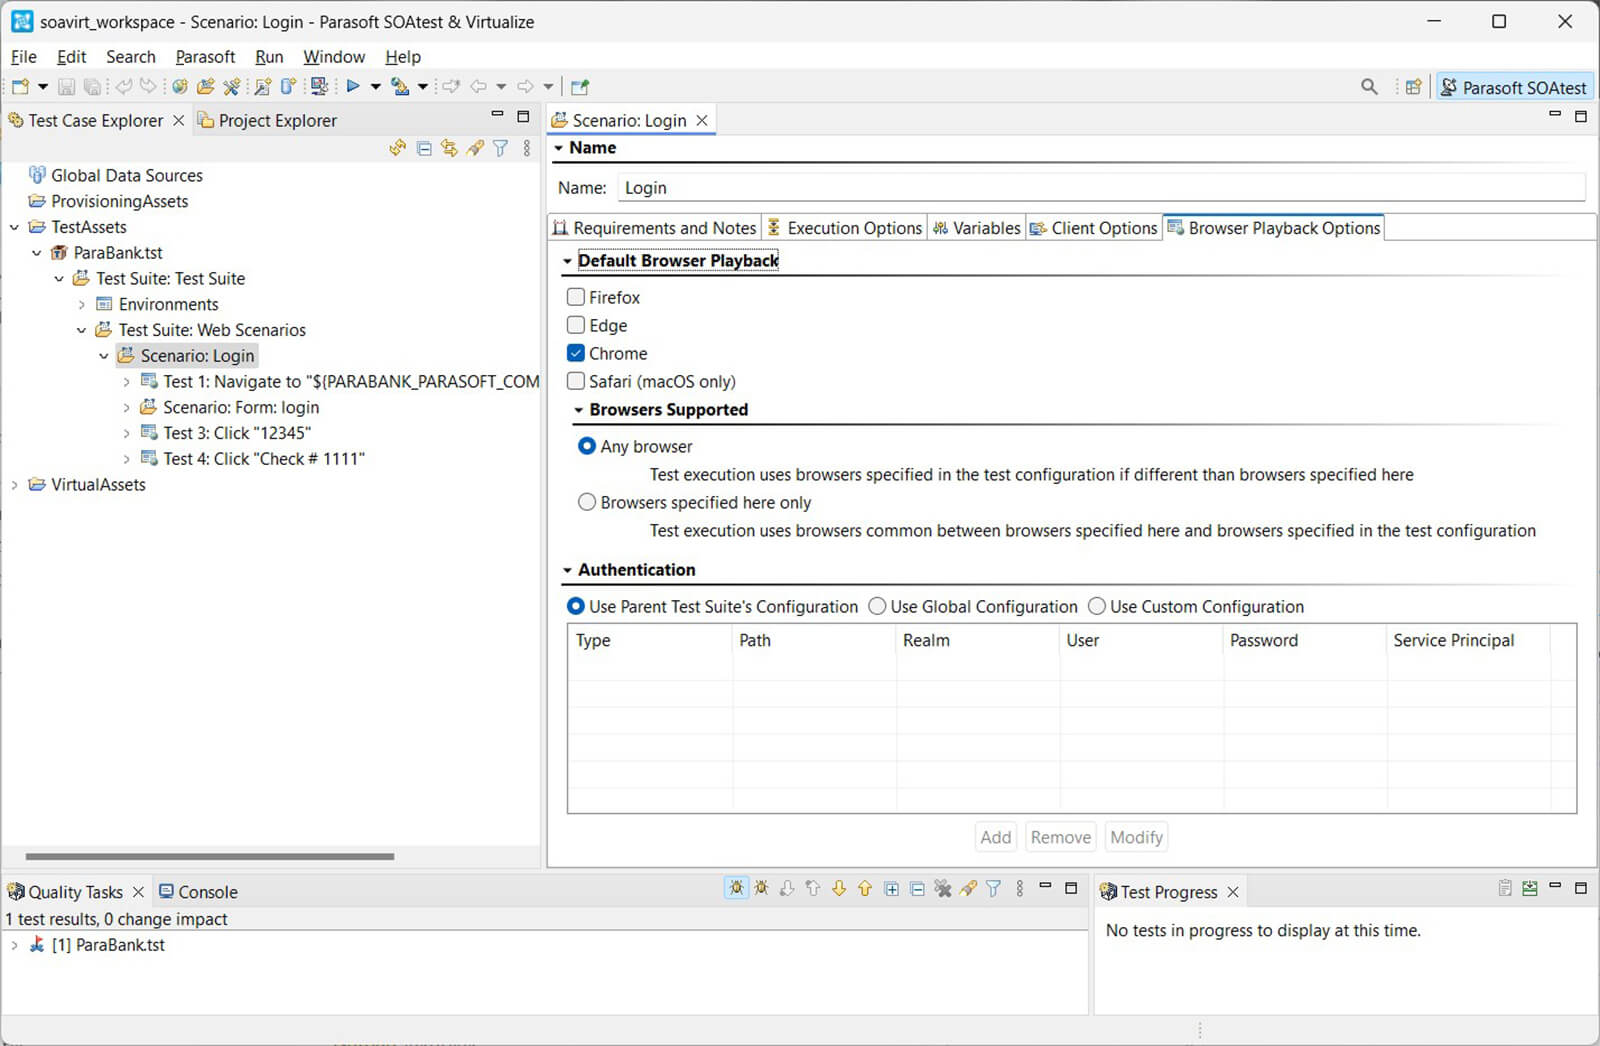
Task: Select the Any browser radio button
Action: click(587, 446)
